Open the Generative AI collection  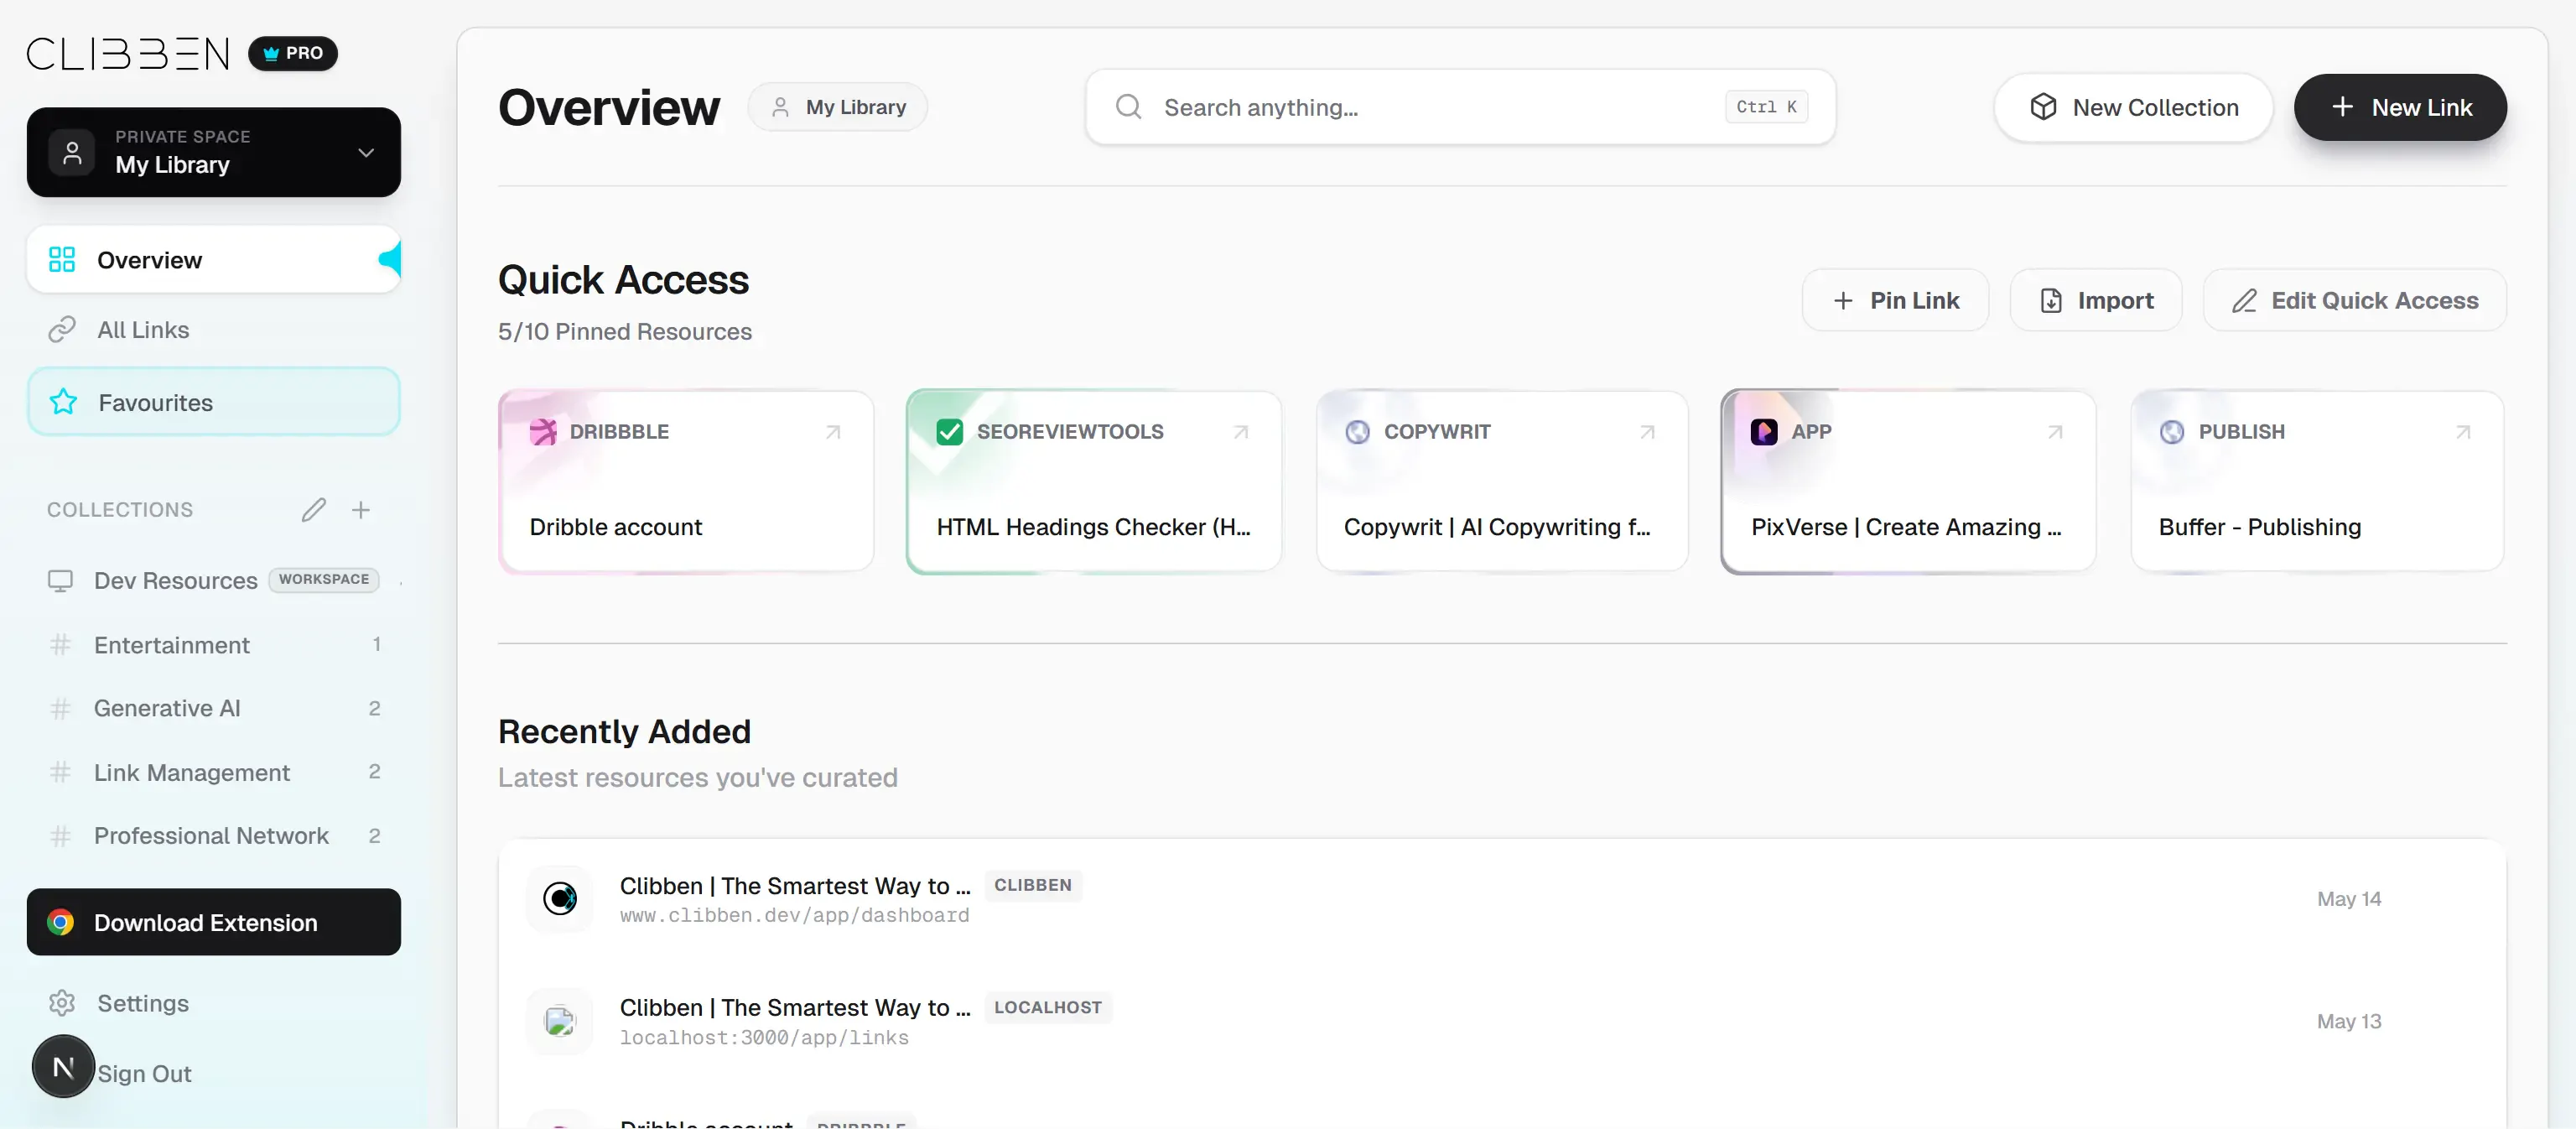click(214, 708)
